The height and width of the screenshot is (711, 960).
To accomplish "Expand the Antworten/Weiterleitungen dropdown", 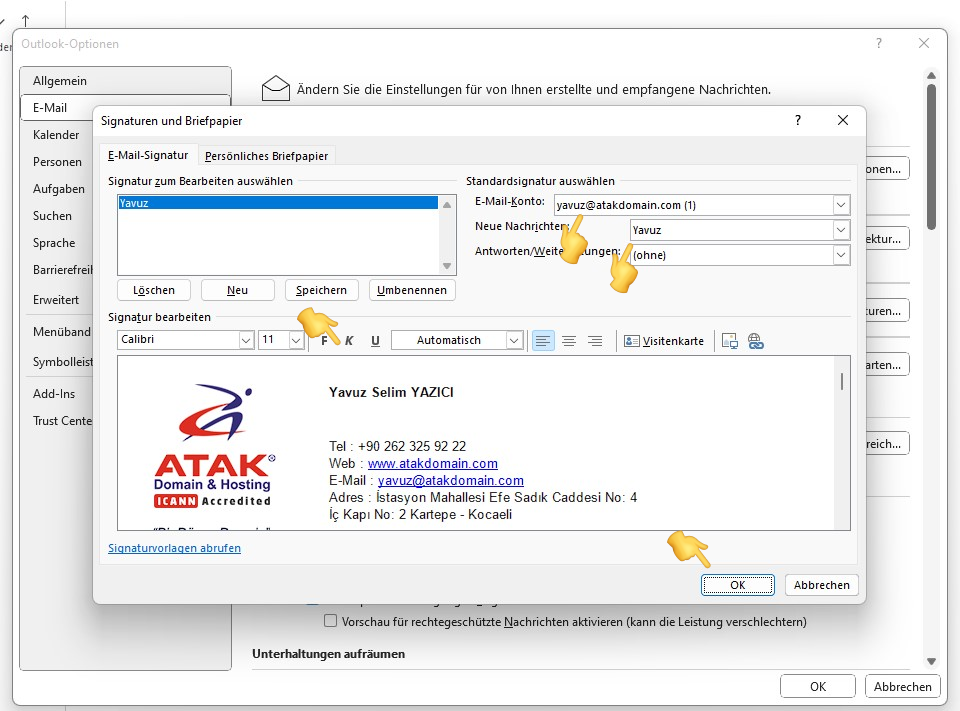I will click(x=843, y=255).
